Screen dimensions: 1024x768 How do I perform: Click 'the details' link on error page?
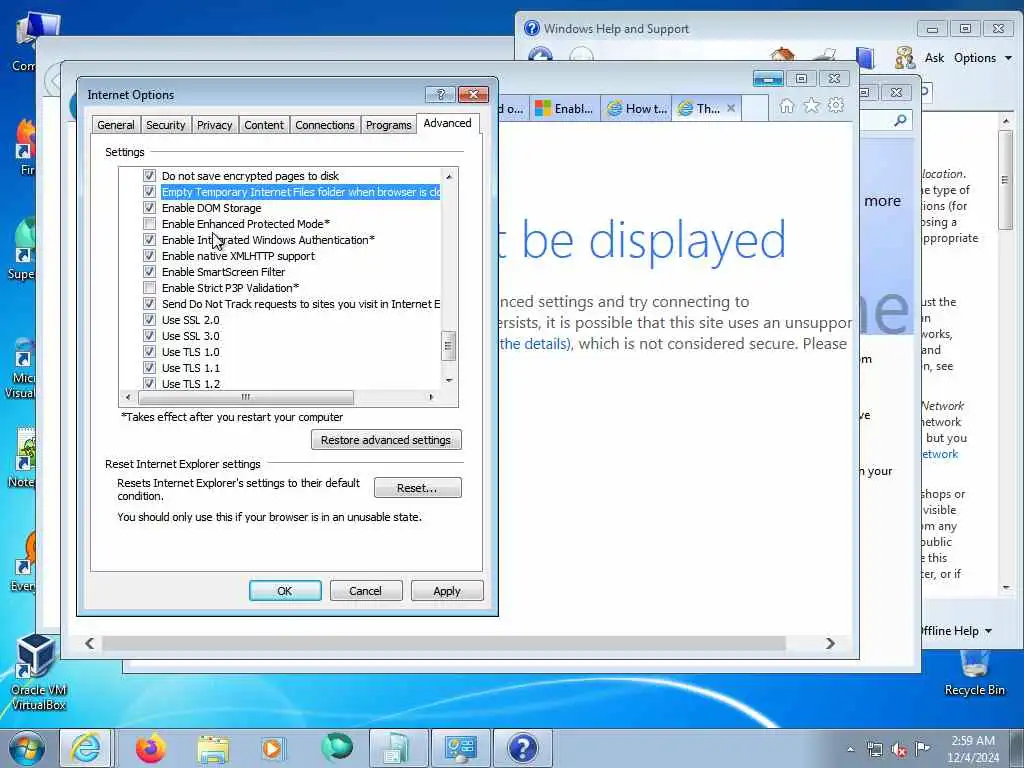[x=534, y=344]
